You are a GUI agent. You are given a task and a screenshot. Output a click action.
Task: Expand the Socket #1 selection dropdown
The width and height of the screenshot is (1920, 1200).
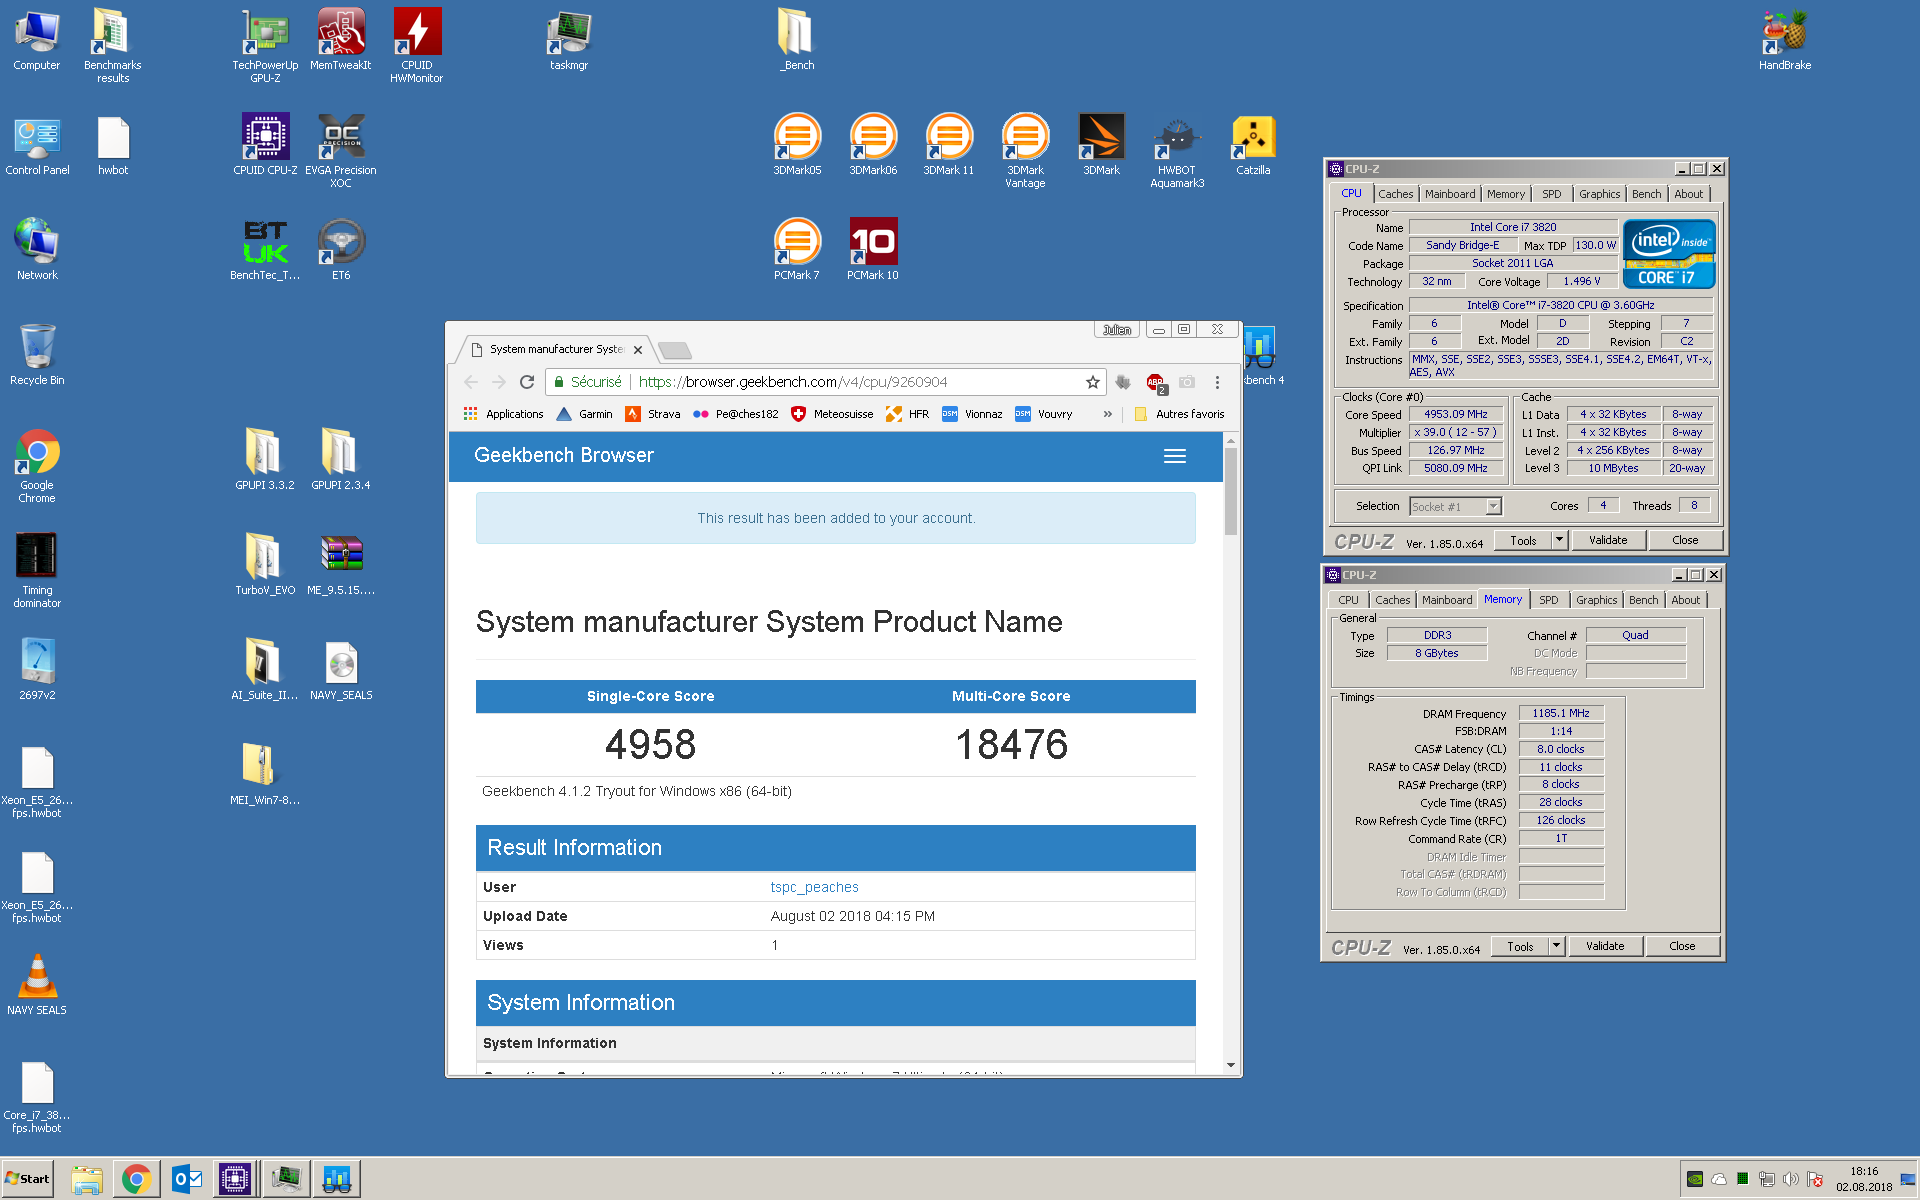click(x=1493, y=507)
